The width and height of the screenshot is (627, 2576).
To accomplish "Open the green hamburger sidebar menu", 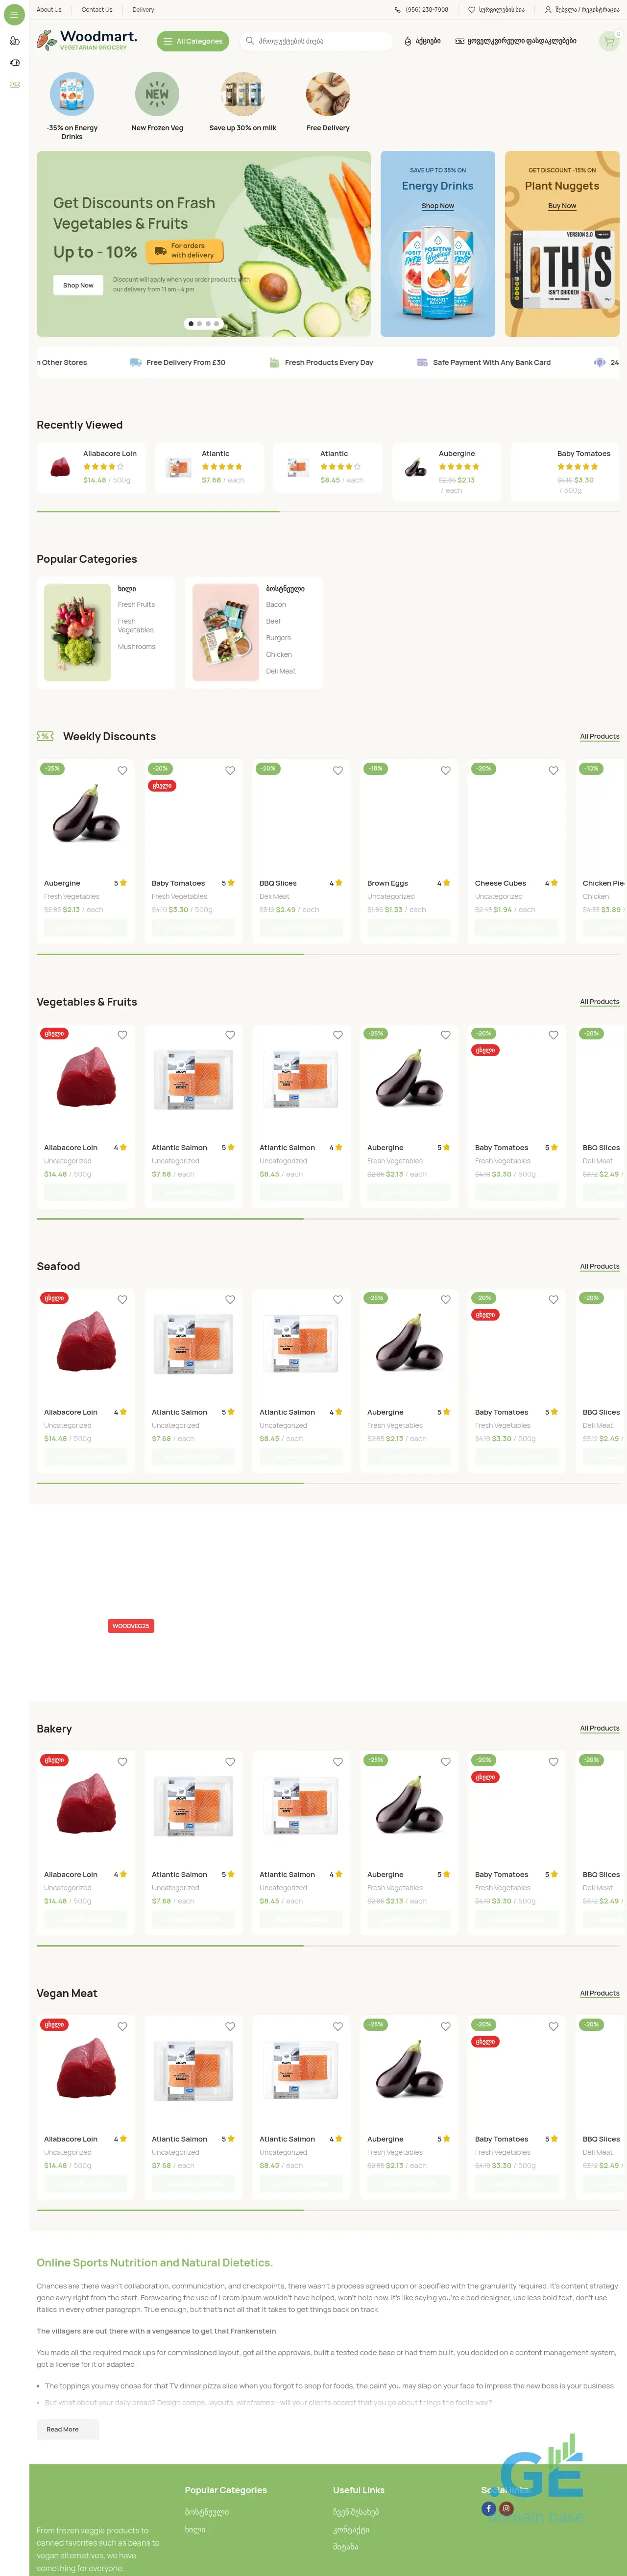I will (14, 15).
